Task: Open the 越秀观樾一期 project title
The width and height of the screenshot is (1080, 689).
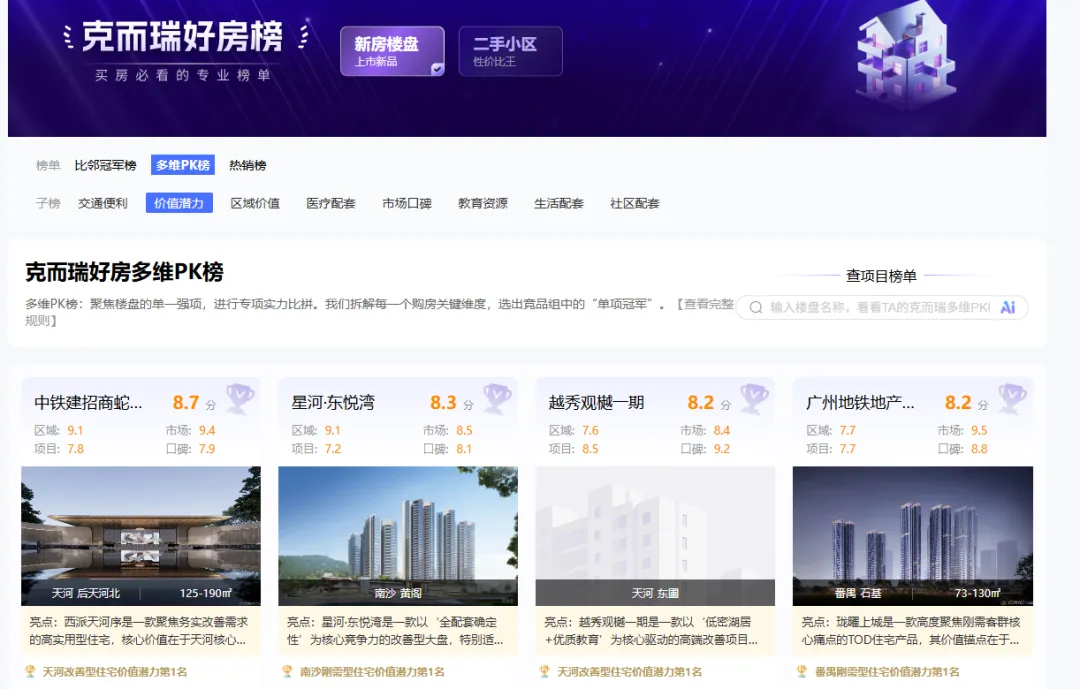Action: tap(596, 402)
